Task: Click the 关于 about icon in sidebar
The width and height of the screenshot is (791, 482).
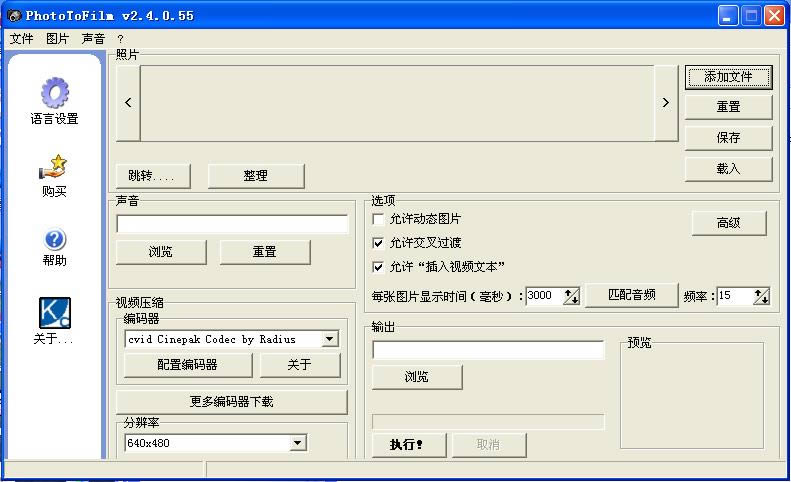Action: point(54,313)
